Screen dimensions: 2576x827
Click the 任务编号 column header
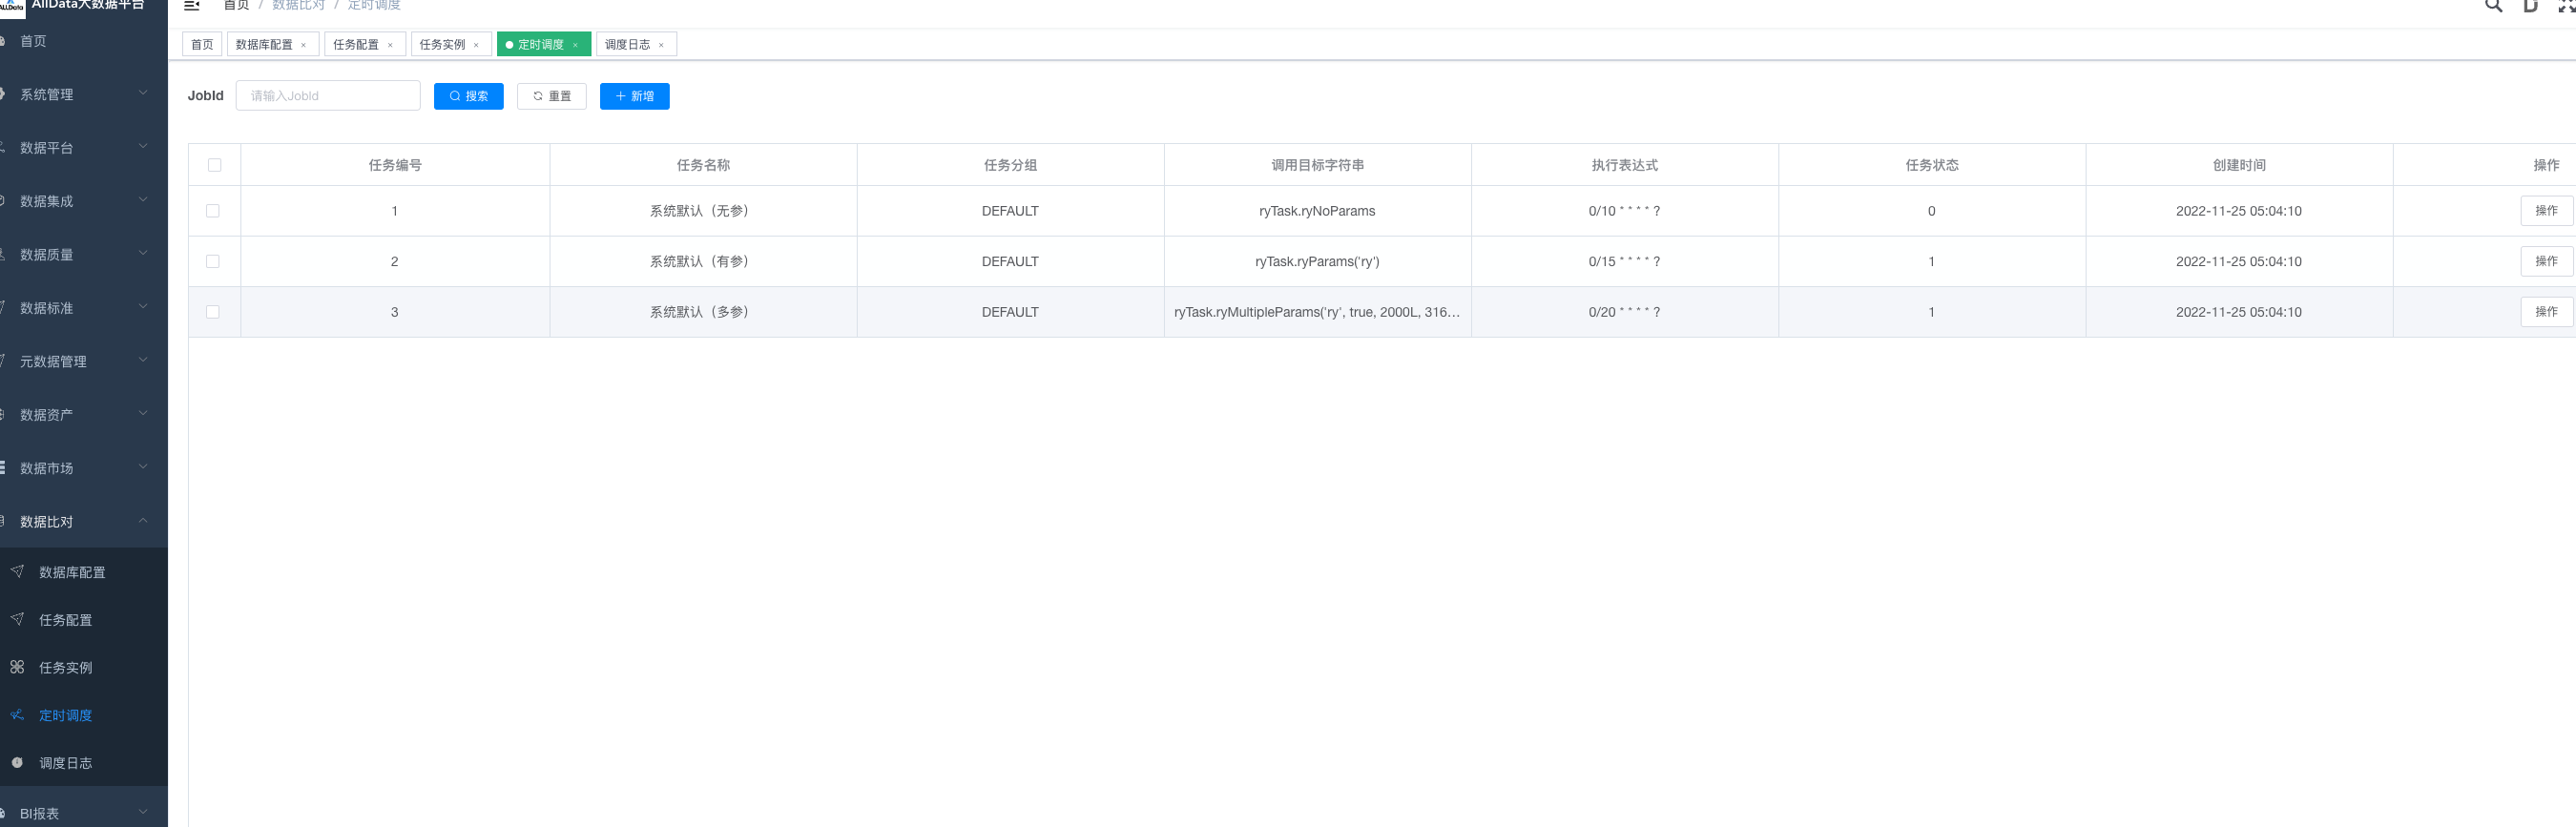point(395,165)
